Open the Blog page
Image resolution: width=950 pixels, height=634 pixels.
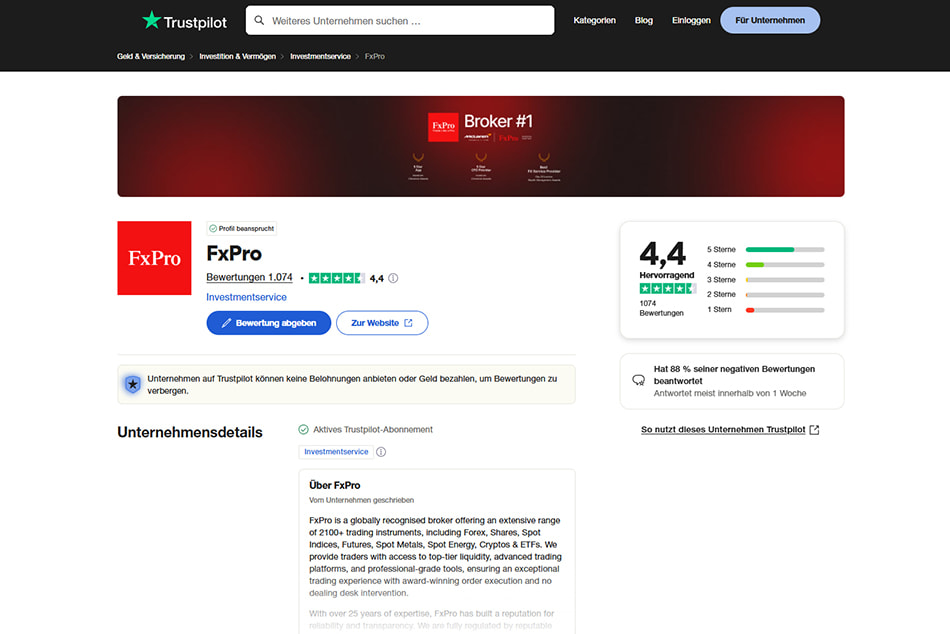click(643, 21)
